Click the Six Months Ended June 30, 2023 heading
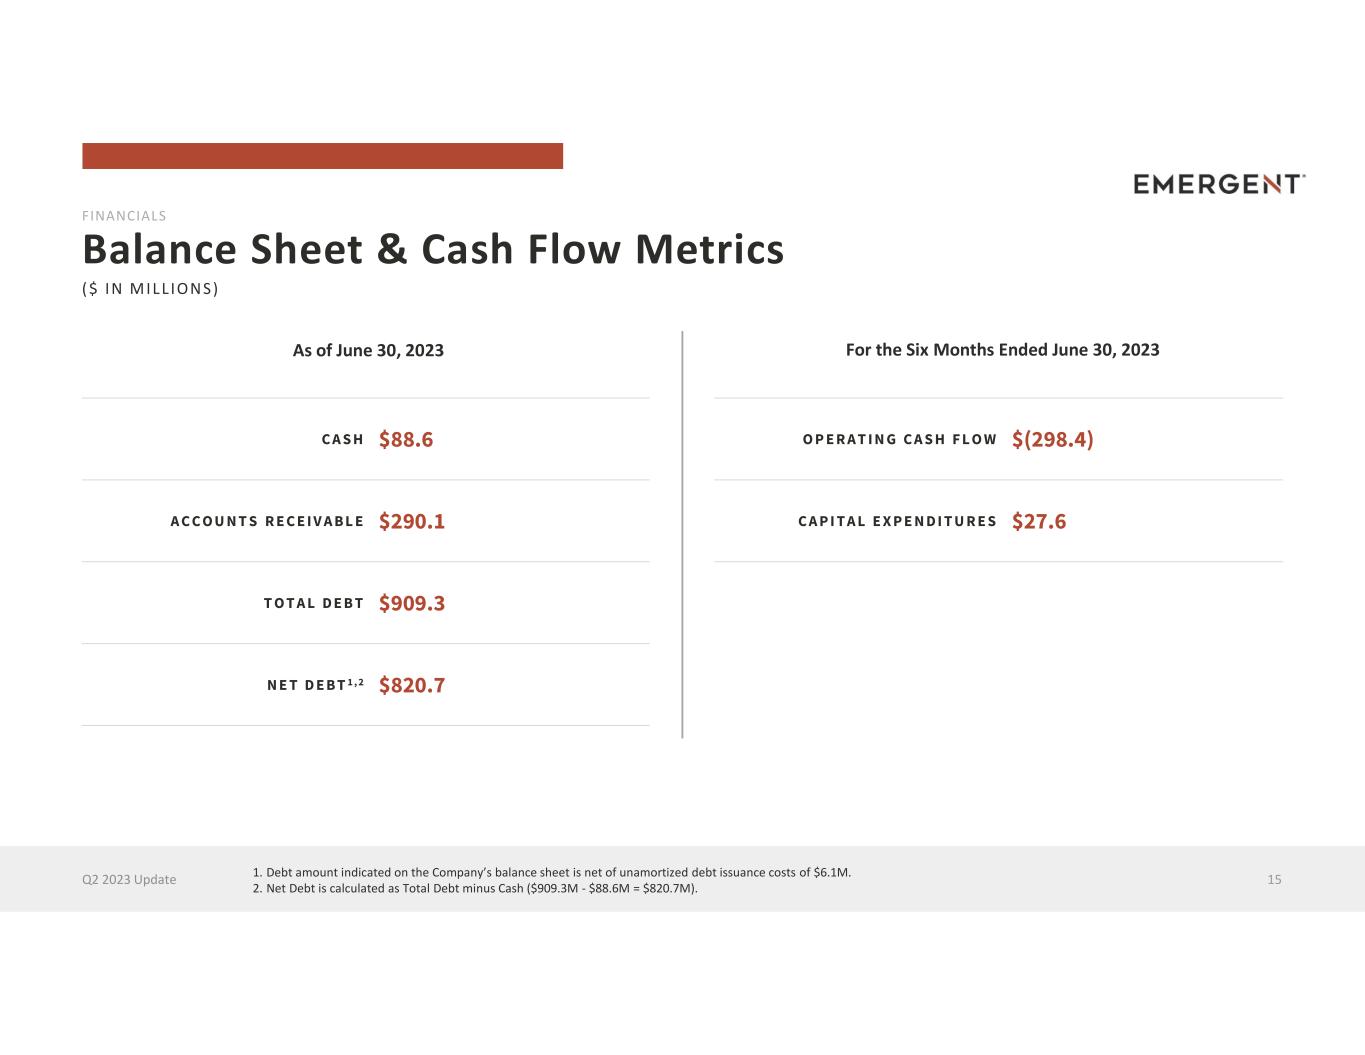The height and width of the screenshot is (1055, 1365). tap(1002, 349)
